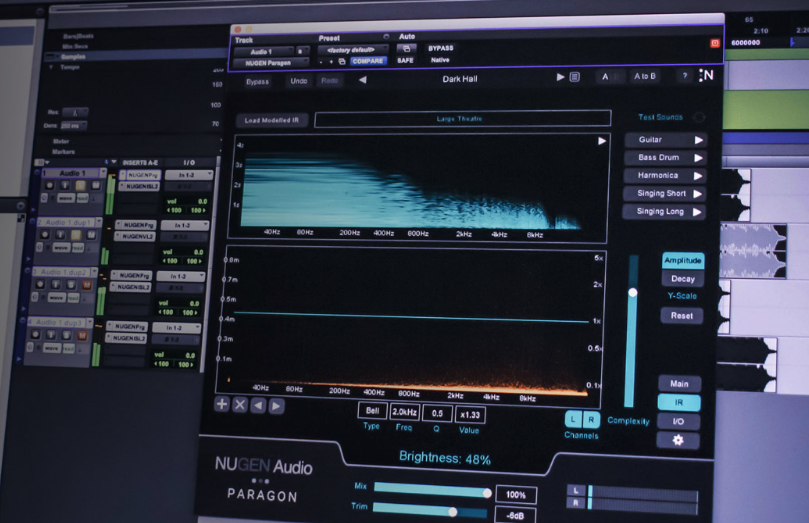This screenshot has width=809, height=523.
Task: Select the Decay view
Action: coord(683,279)
